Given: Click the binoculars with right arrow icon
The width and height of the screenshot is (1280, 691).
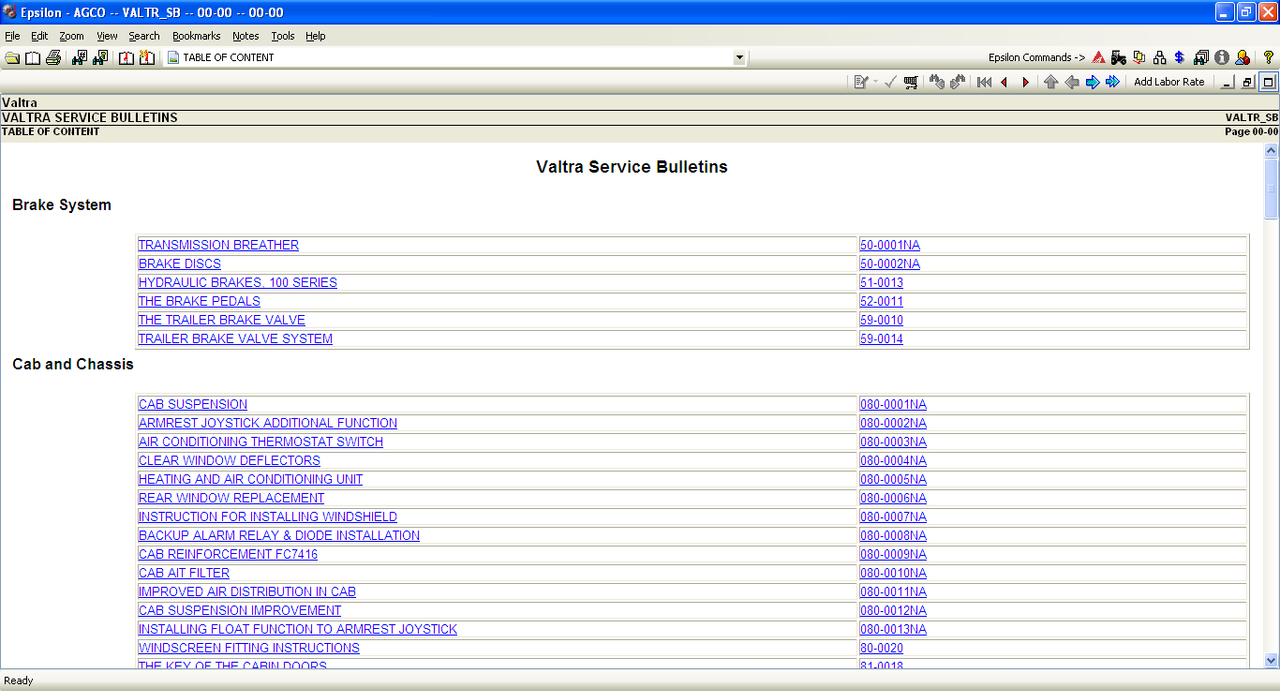Looking at the screenshot, I should click(x=958, y=82).
